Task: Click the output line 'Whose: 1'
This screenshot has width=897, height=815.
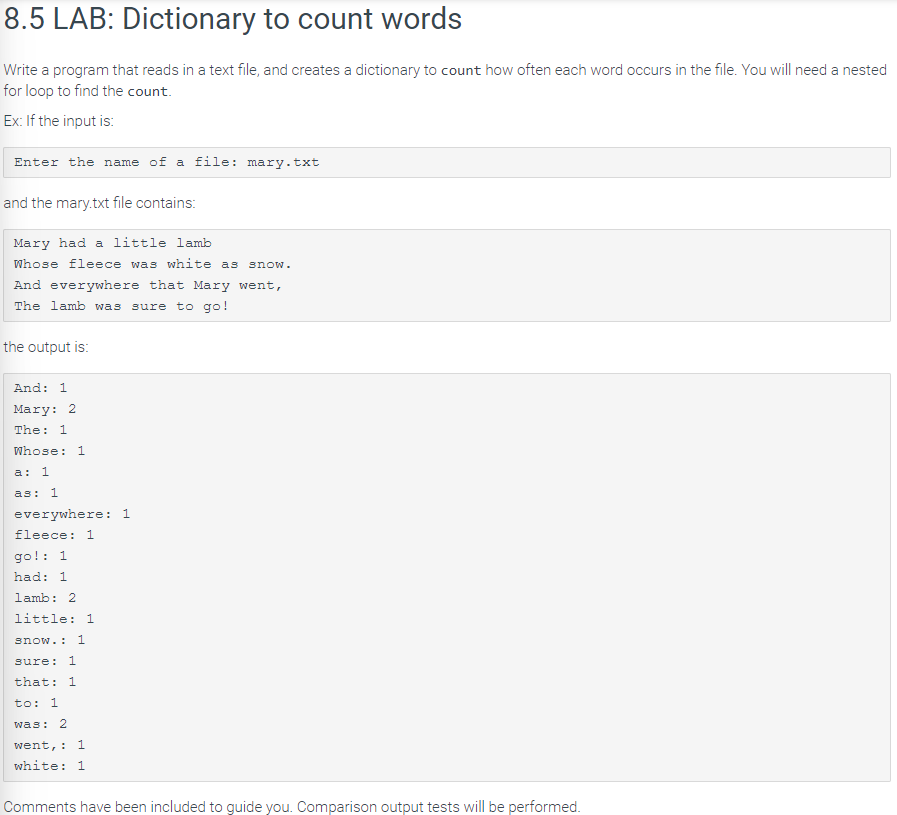Action: click(50, 451)
